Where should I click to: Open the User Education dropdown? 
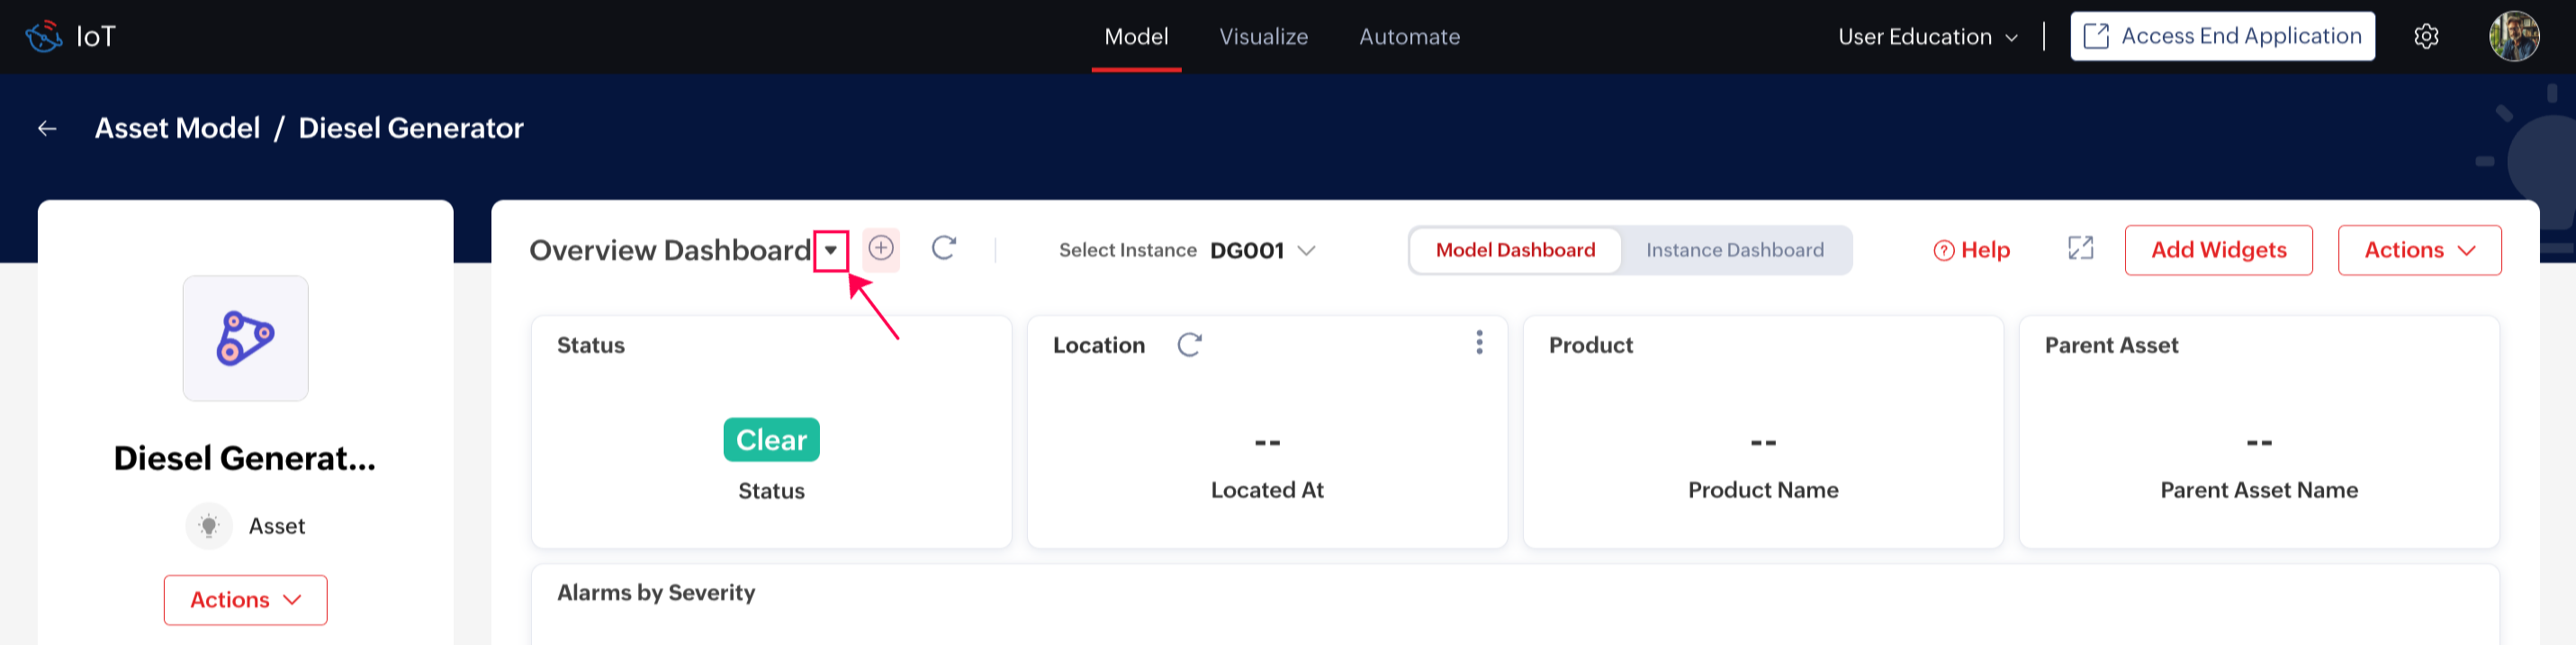(1927, 37)
